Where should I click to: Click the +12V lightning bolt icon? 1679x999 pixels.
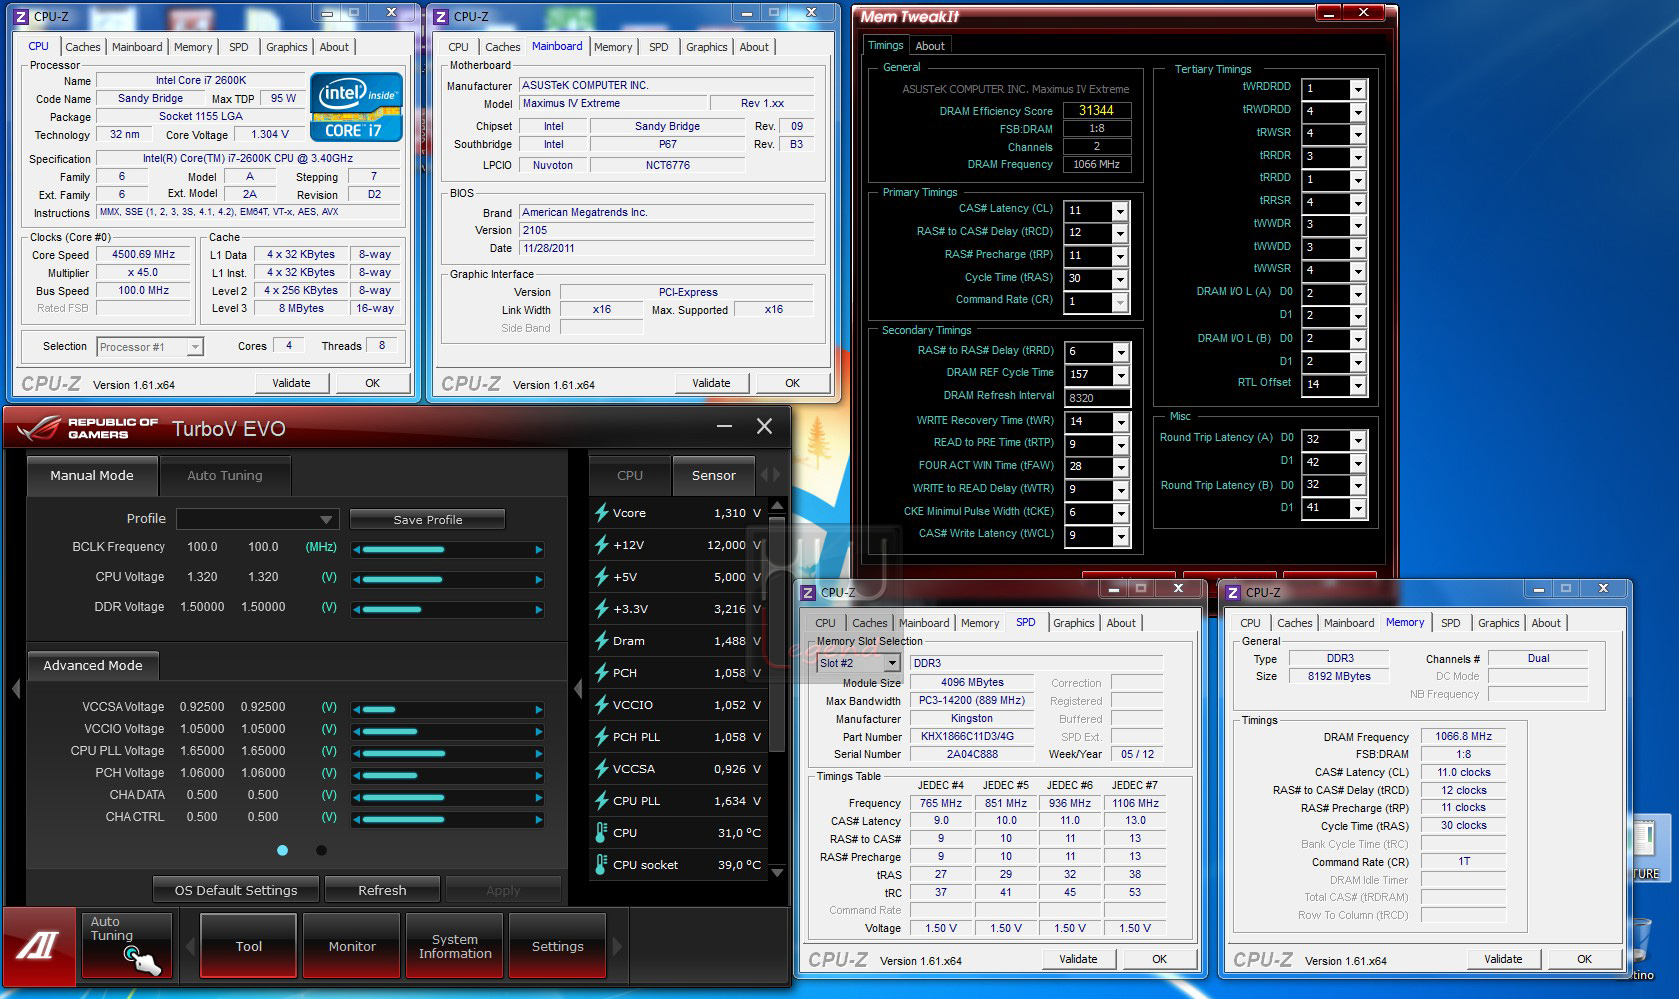602,544
